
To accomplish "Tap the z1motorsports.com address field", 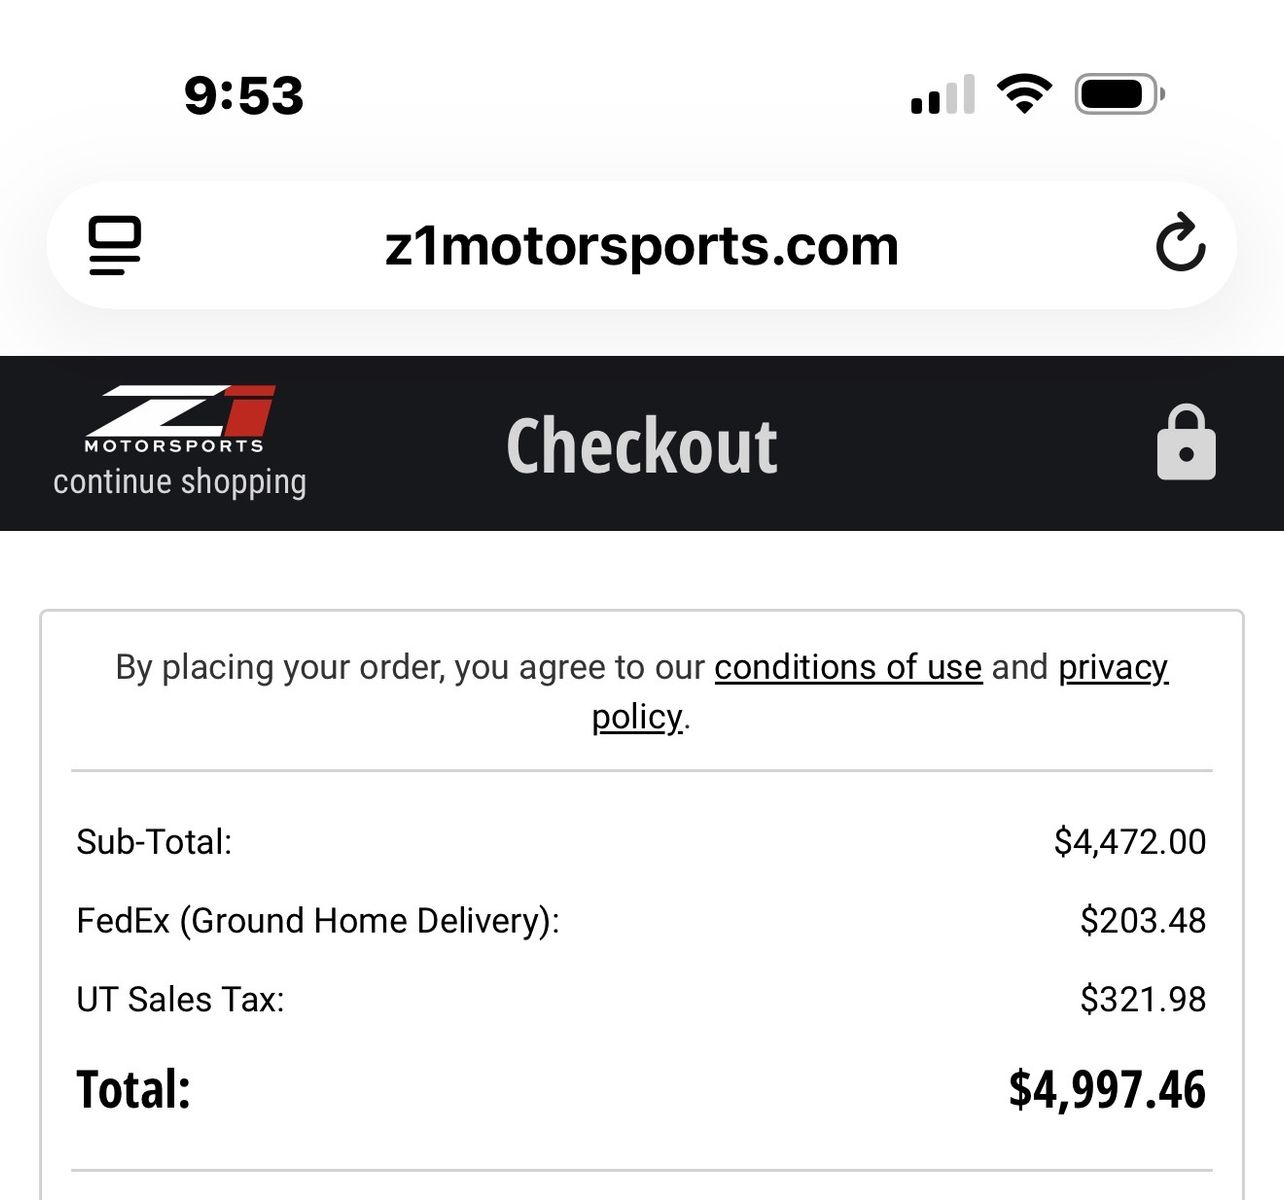I will click(x=642, y=245).
